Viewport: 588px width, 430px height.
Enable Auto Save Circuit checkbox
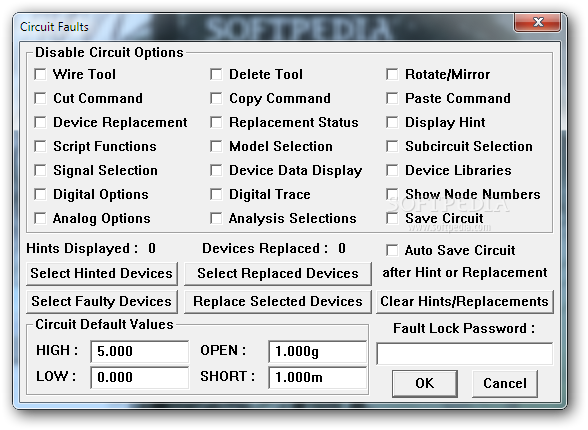click(392, 250)
